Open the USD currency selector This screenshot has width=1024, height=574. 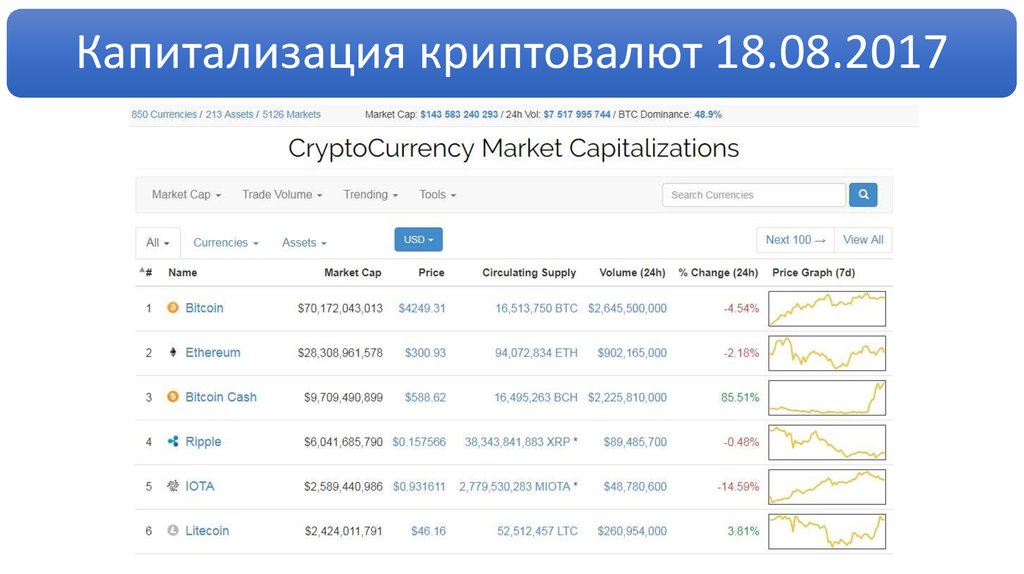point(418,240)
